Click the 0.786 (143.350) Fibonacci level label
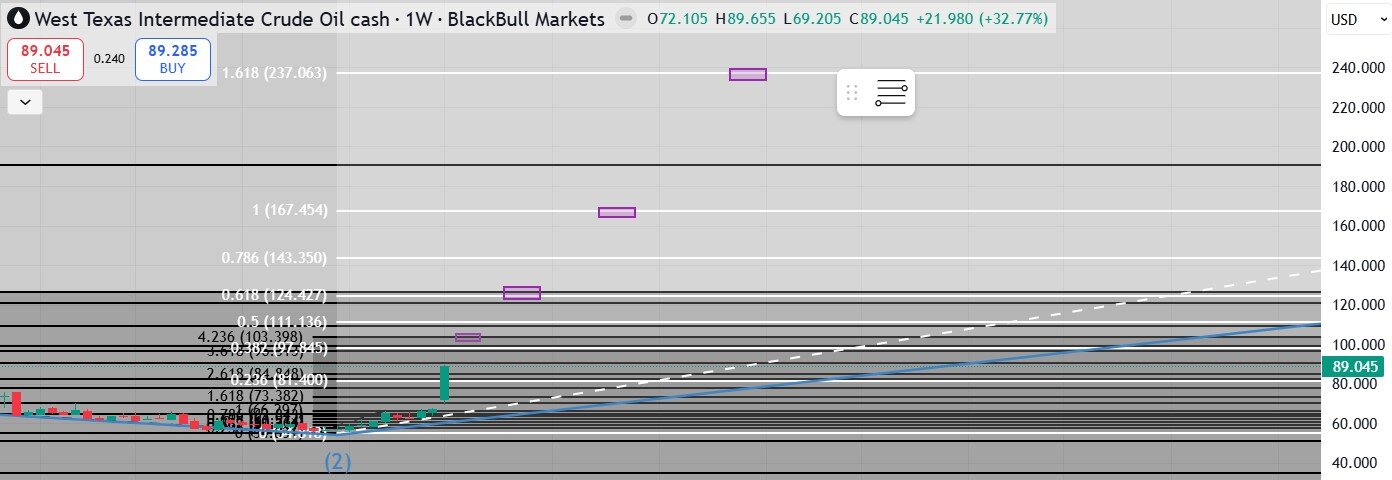Screen dimensions: 1392x480 pyautogui.click(x=274, y=258)
